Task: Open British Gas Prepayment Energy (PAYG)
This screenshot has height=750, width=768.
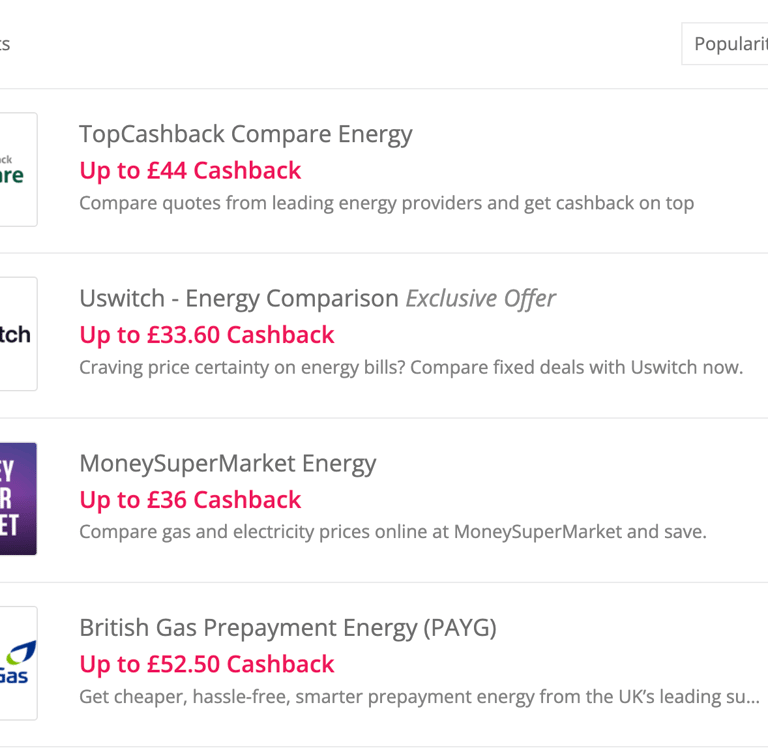Action: tap(287, 627)
